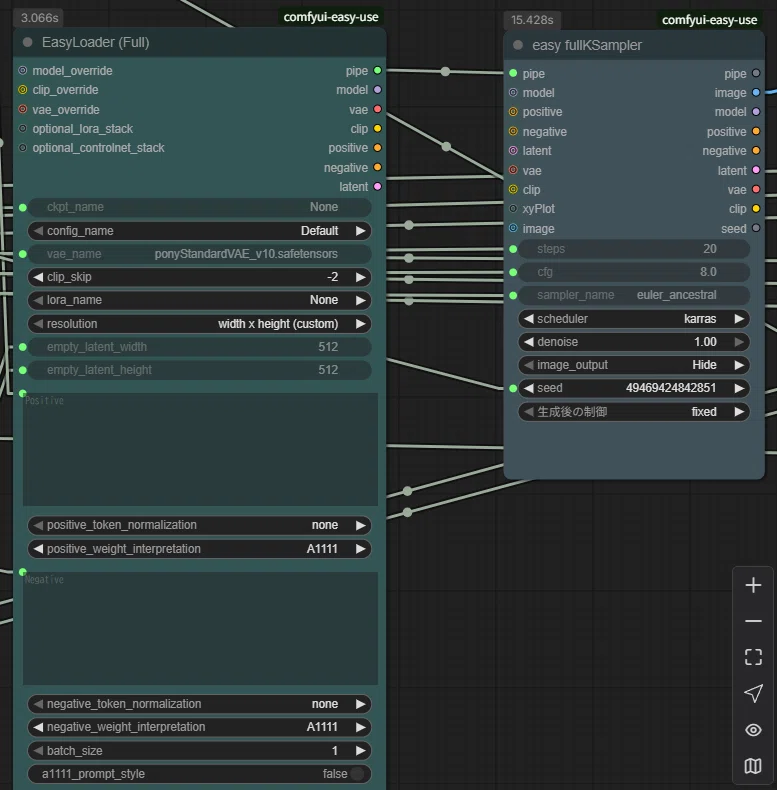Toggle link visibility with the eye icon
Viewport: 777px width, 790px height.
point(753,730)
